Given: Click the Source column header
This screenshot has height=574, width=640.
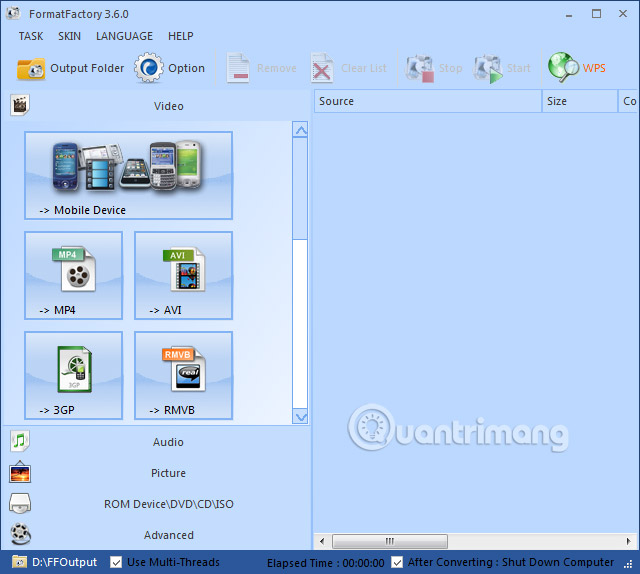Looking at the screenshot, I should coord(428,101).
